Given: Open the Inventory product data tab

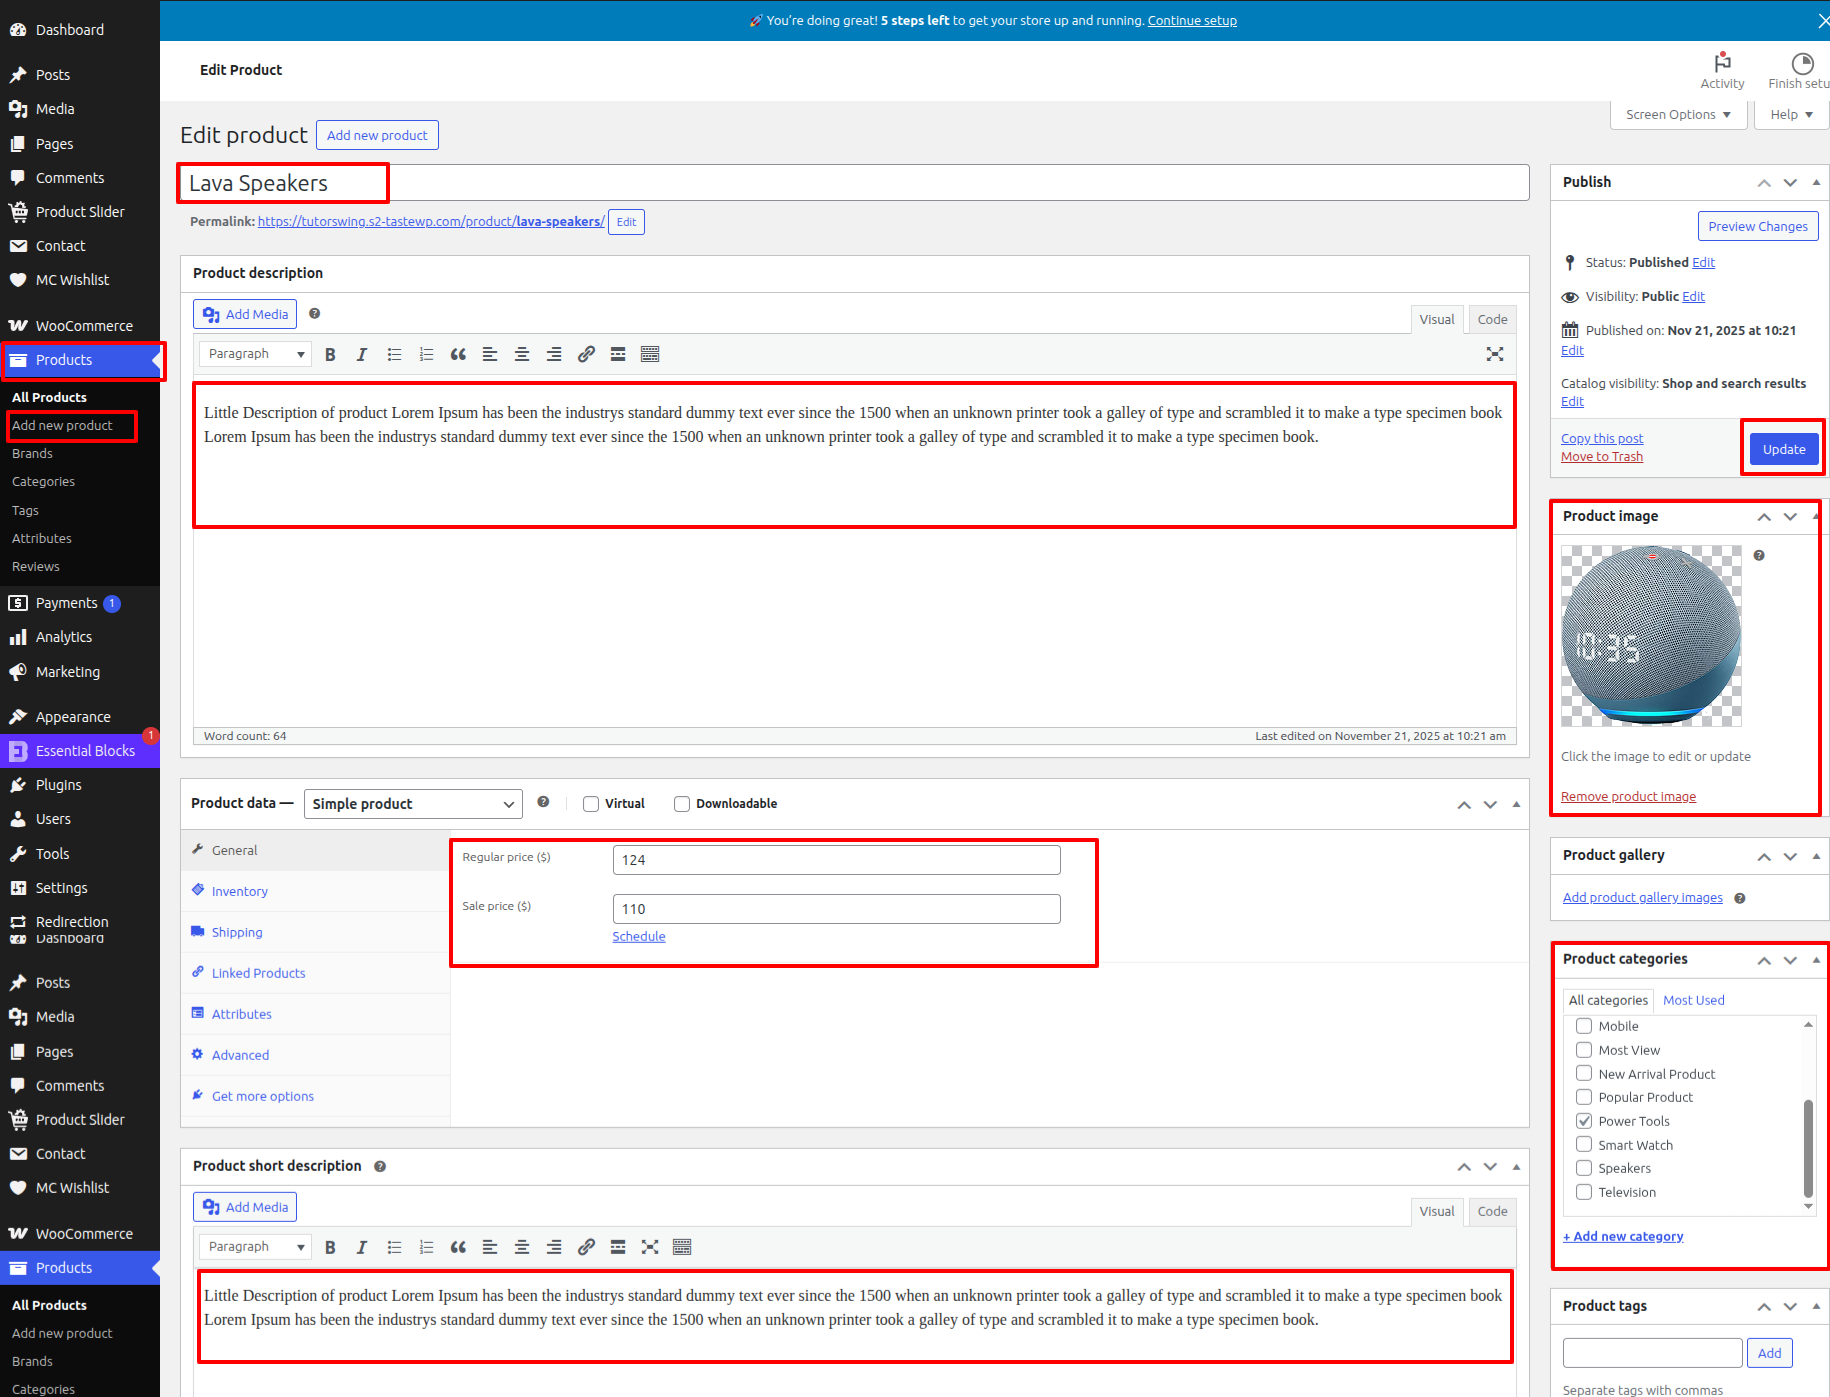Looking at the screenshot, I should point(240,891).
